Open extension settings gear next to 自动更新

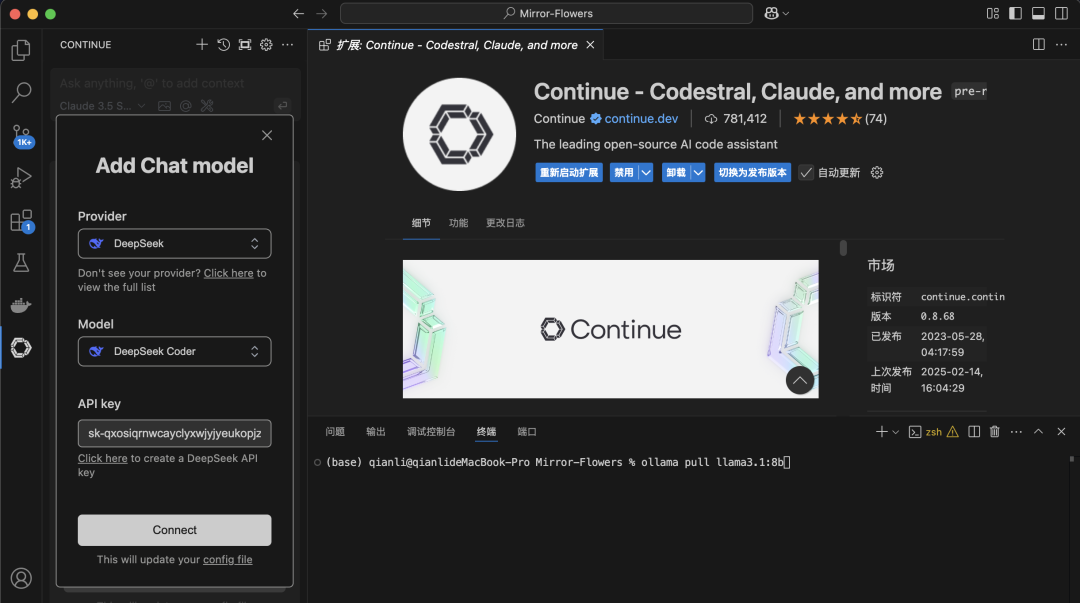click(x=877, y=172)
